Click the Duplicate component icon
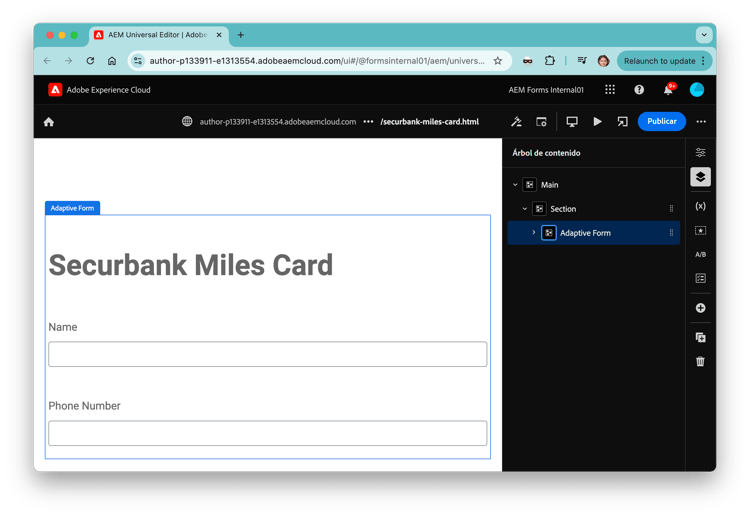Image resolution: width=750 pixels, height=516 pixels. point(700,338)
